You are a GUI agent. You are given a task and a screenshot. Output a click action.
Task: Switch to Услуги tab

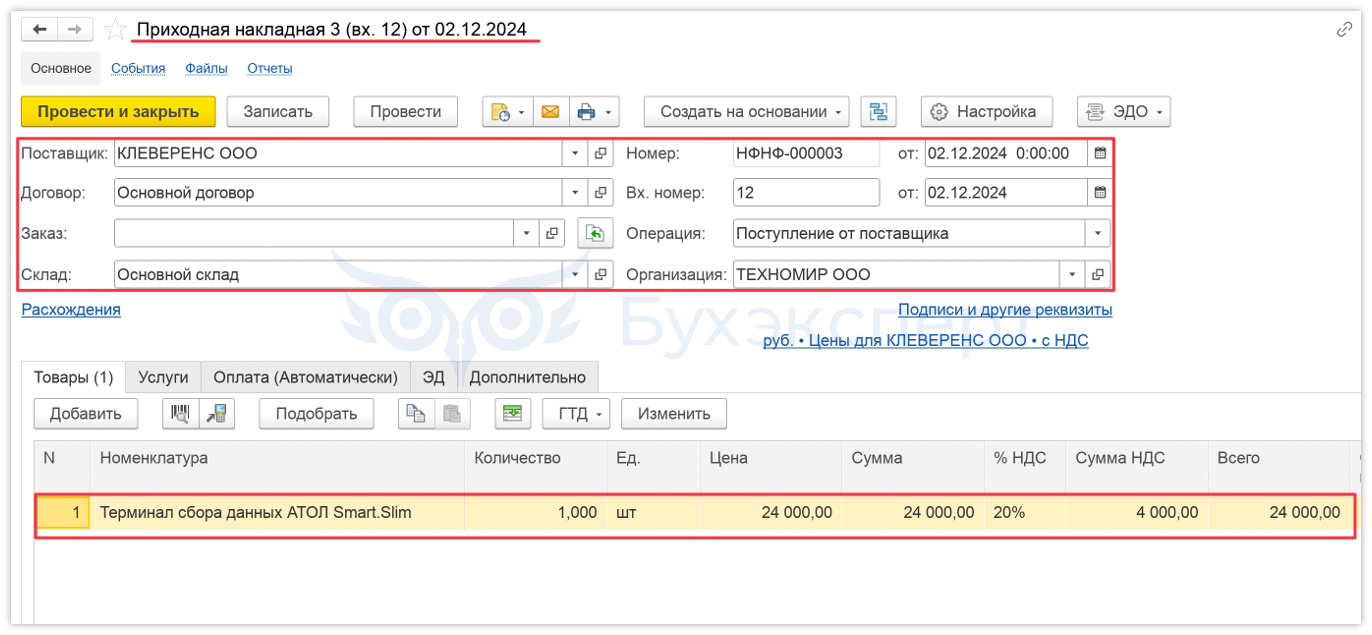[x=163, y=378]
